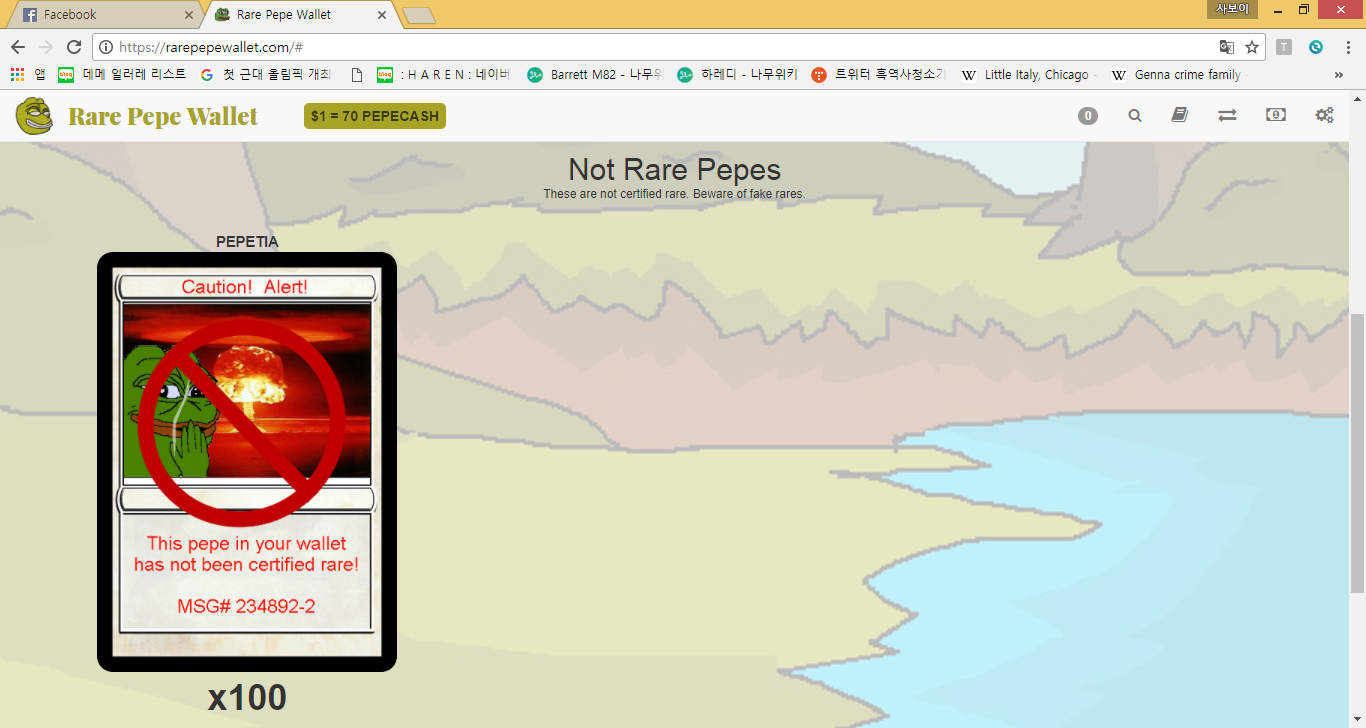Open the Google 첫 근대 올림픽 bookmark

tap(265, 75)
